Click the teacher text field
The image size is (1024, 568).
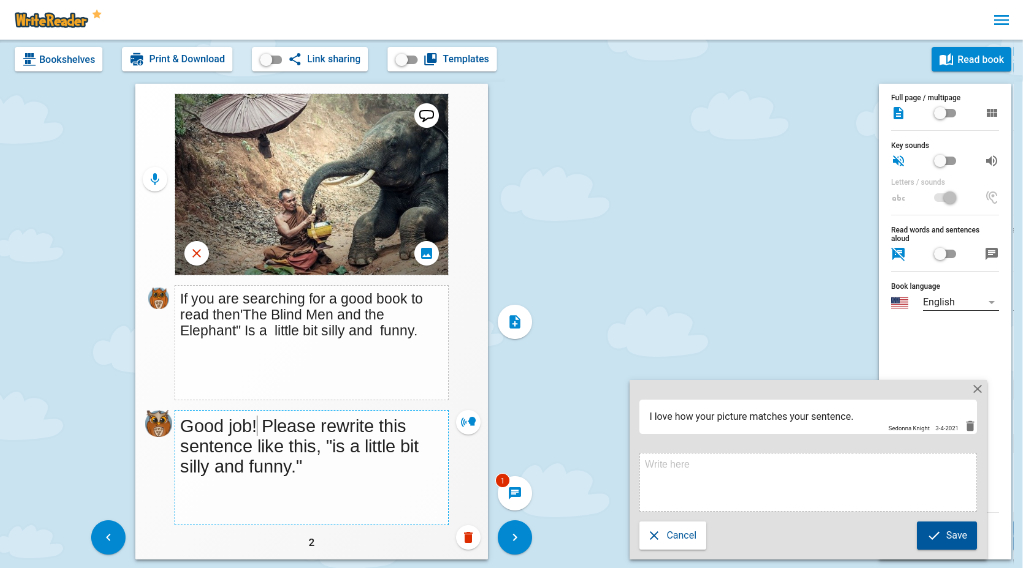click(312, 467)
